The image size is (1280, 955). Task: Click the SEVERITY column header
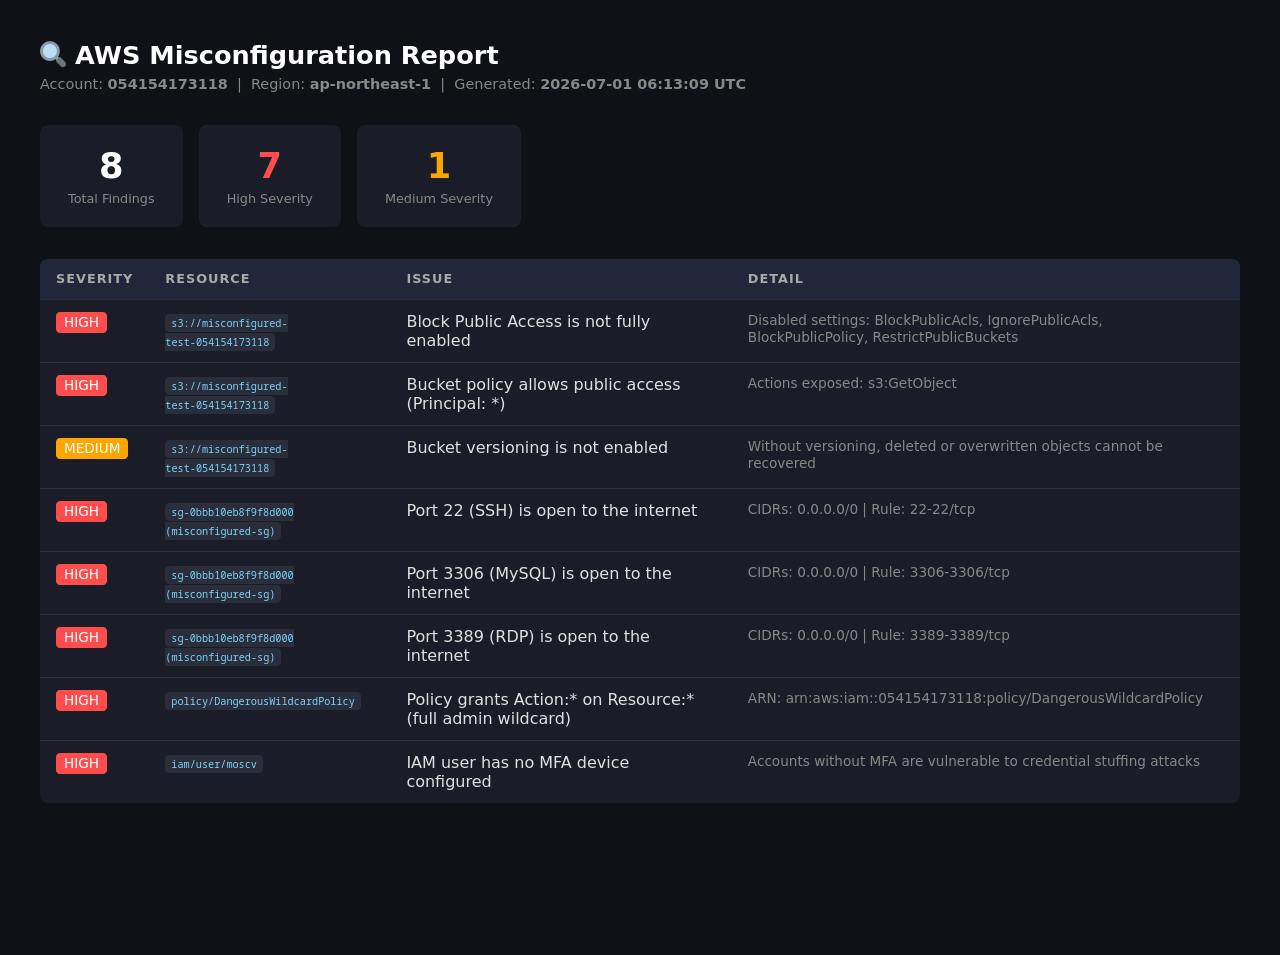pyautogui.click(x=94, y=279)
